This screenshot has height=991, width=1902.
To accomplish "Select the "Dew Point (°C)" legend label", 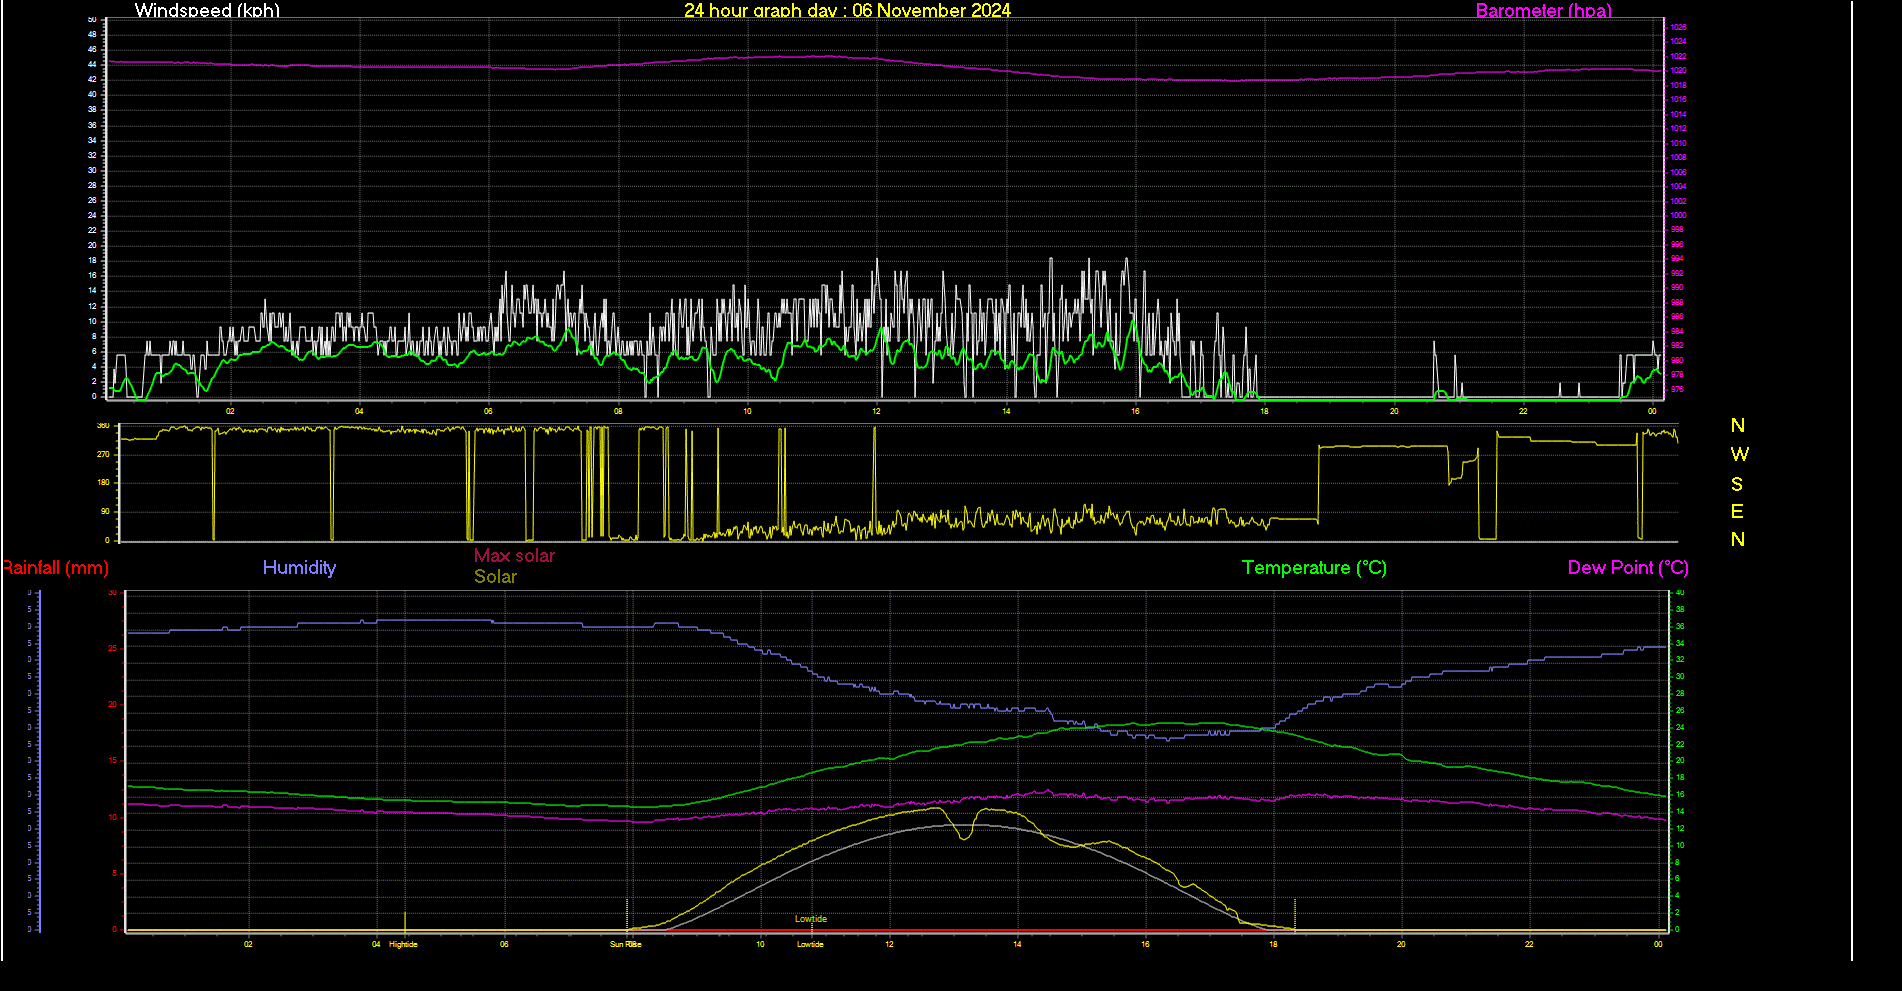I will (1628, 567).
